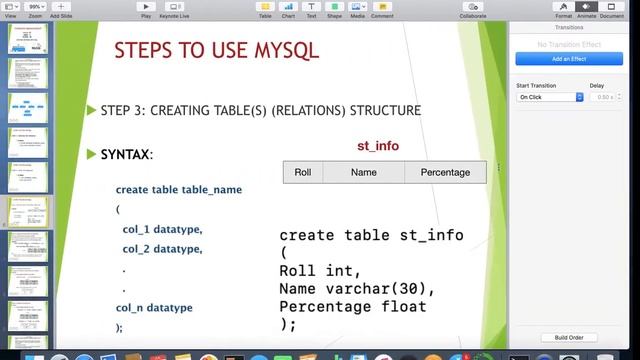
Task: Open the View menu in the Keynote toolbar
Action: (11, 7)
